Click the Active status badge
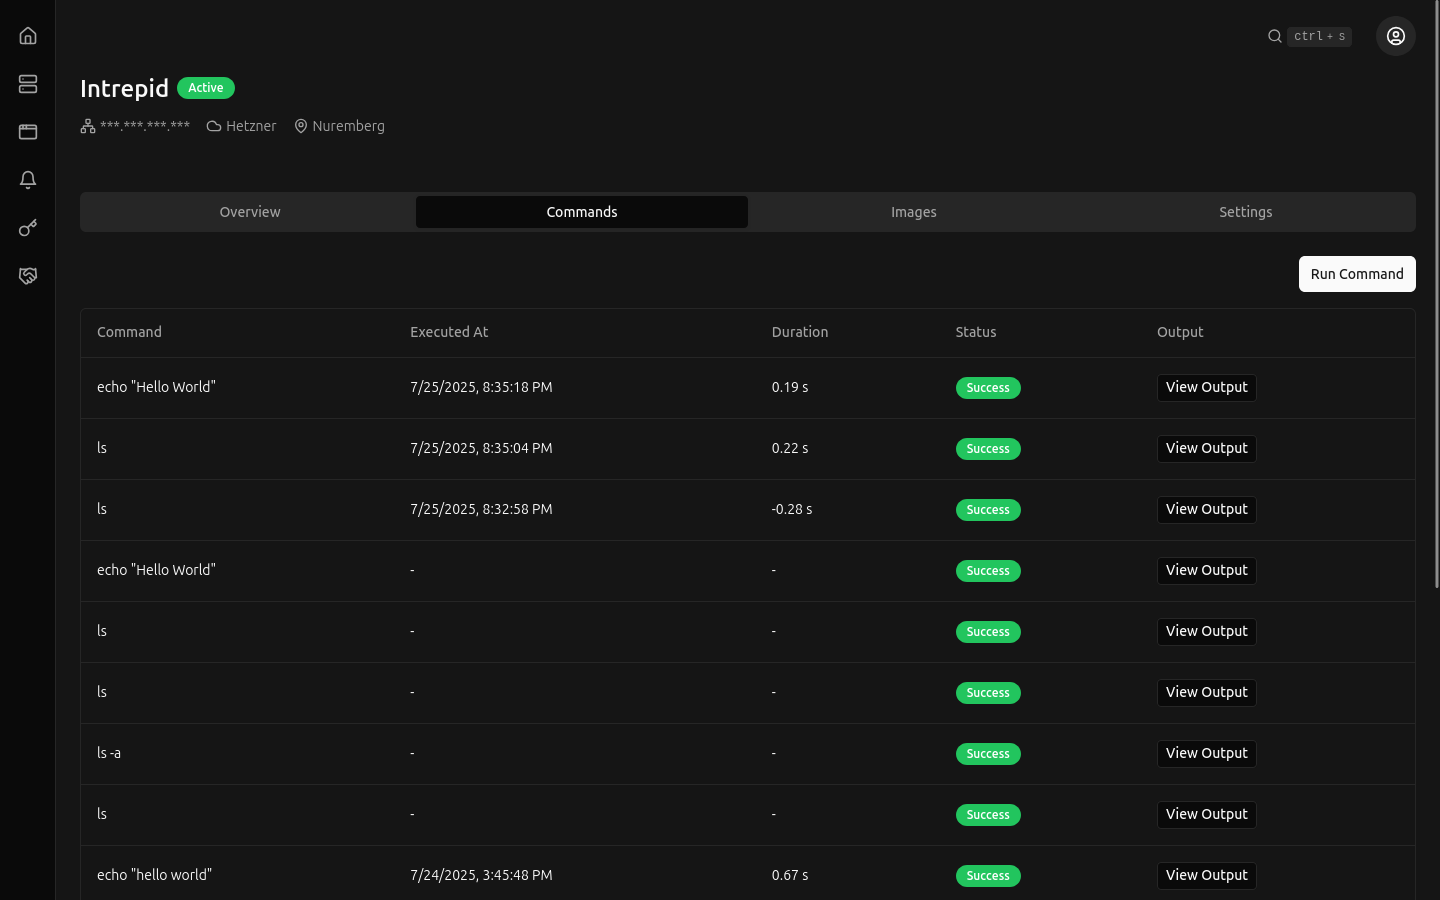Viewport: 1440px width, 900px height. coord(206,88)
